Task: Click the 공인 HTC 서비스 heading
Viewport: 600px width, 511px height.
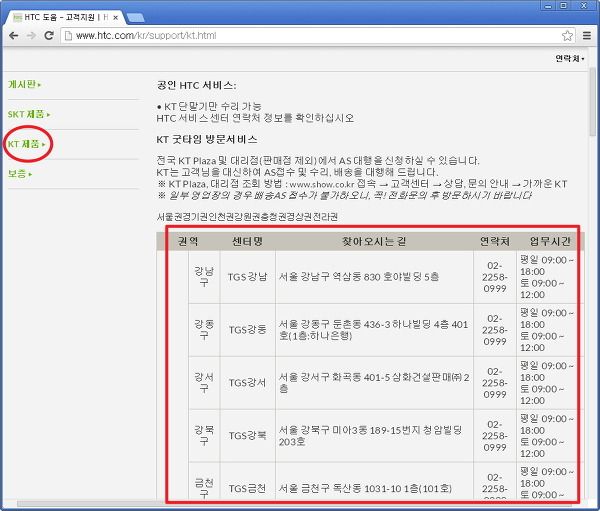Action: 196,85
